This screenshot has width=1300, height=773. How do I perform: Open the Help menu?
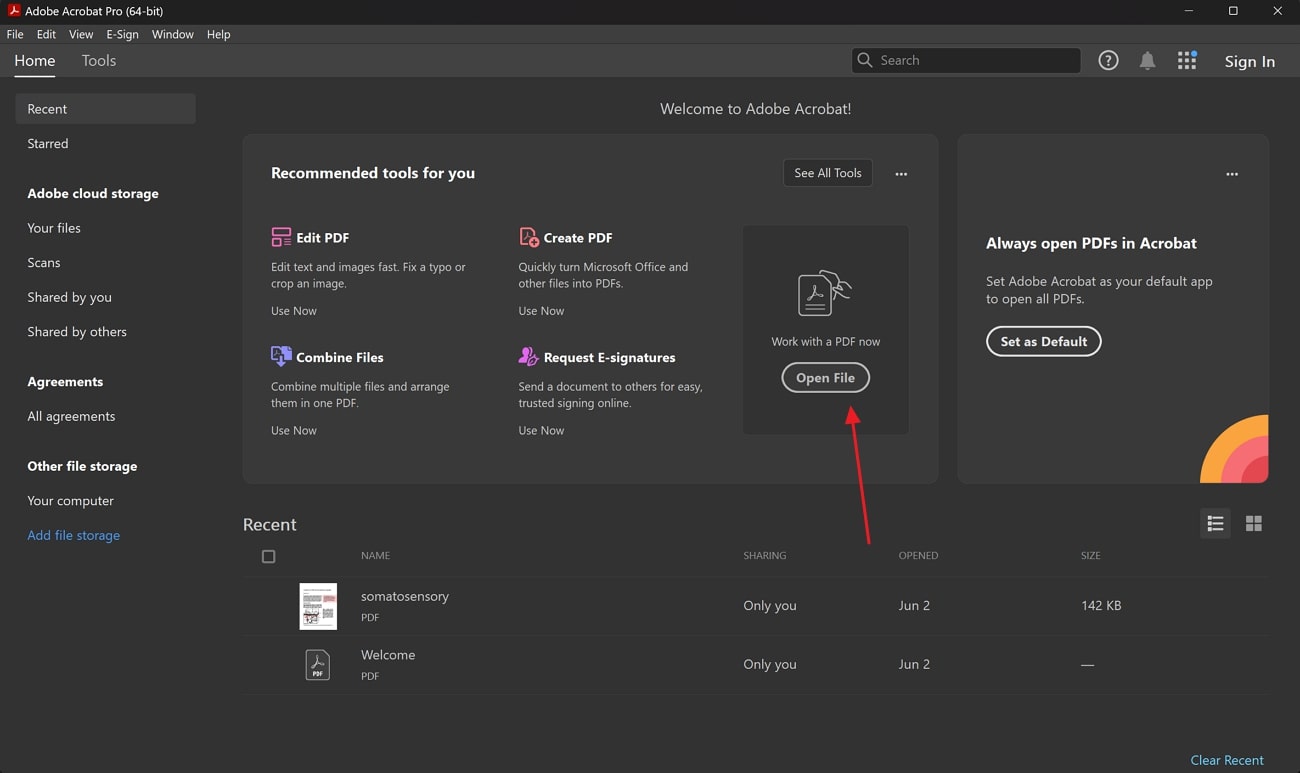coord(219,34)
